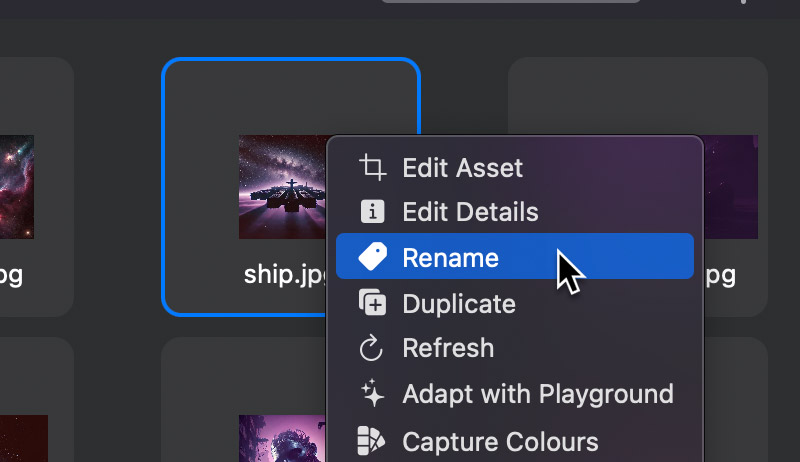Click the Duplicate plus-square icon
The image size is (800, 462).
tap(372, 303)
